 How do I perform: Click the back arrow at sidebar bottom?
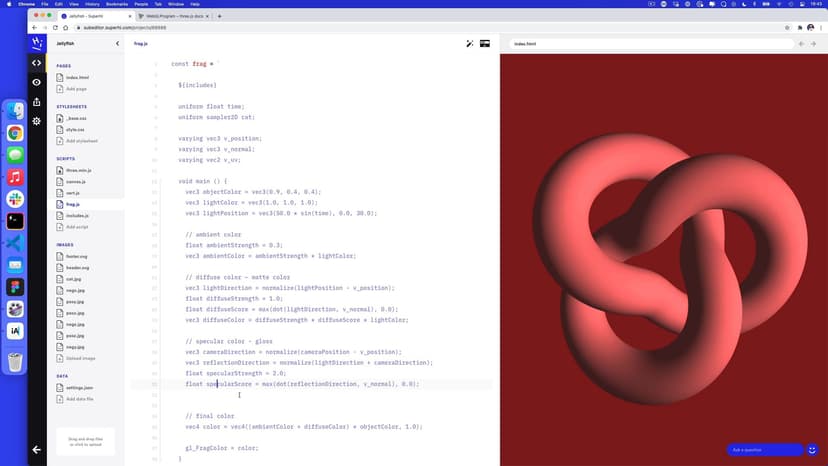click(37, 450)
